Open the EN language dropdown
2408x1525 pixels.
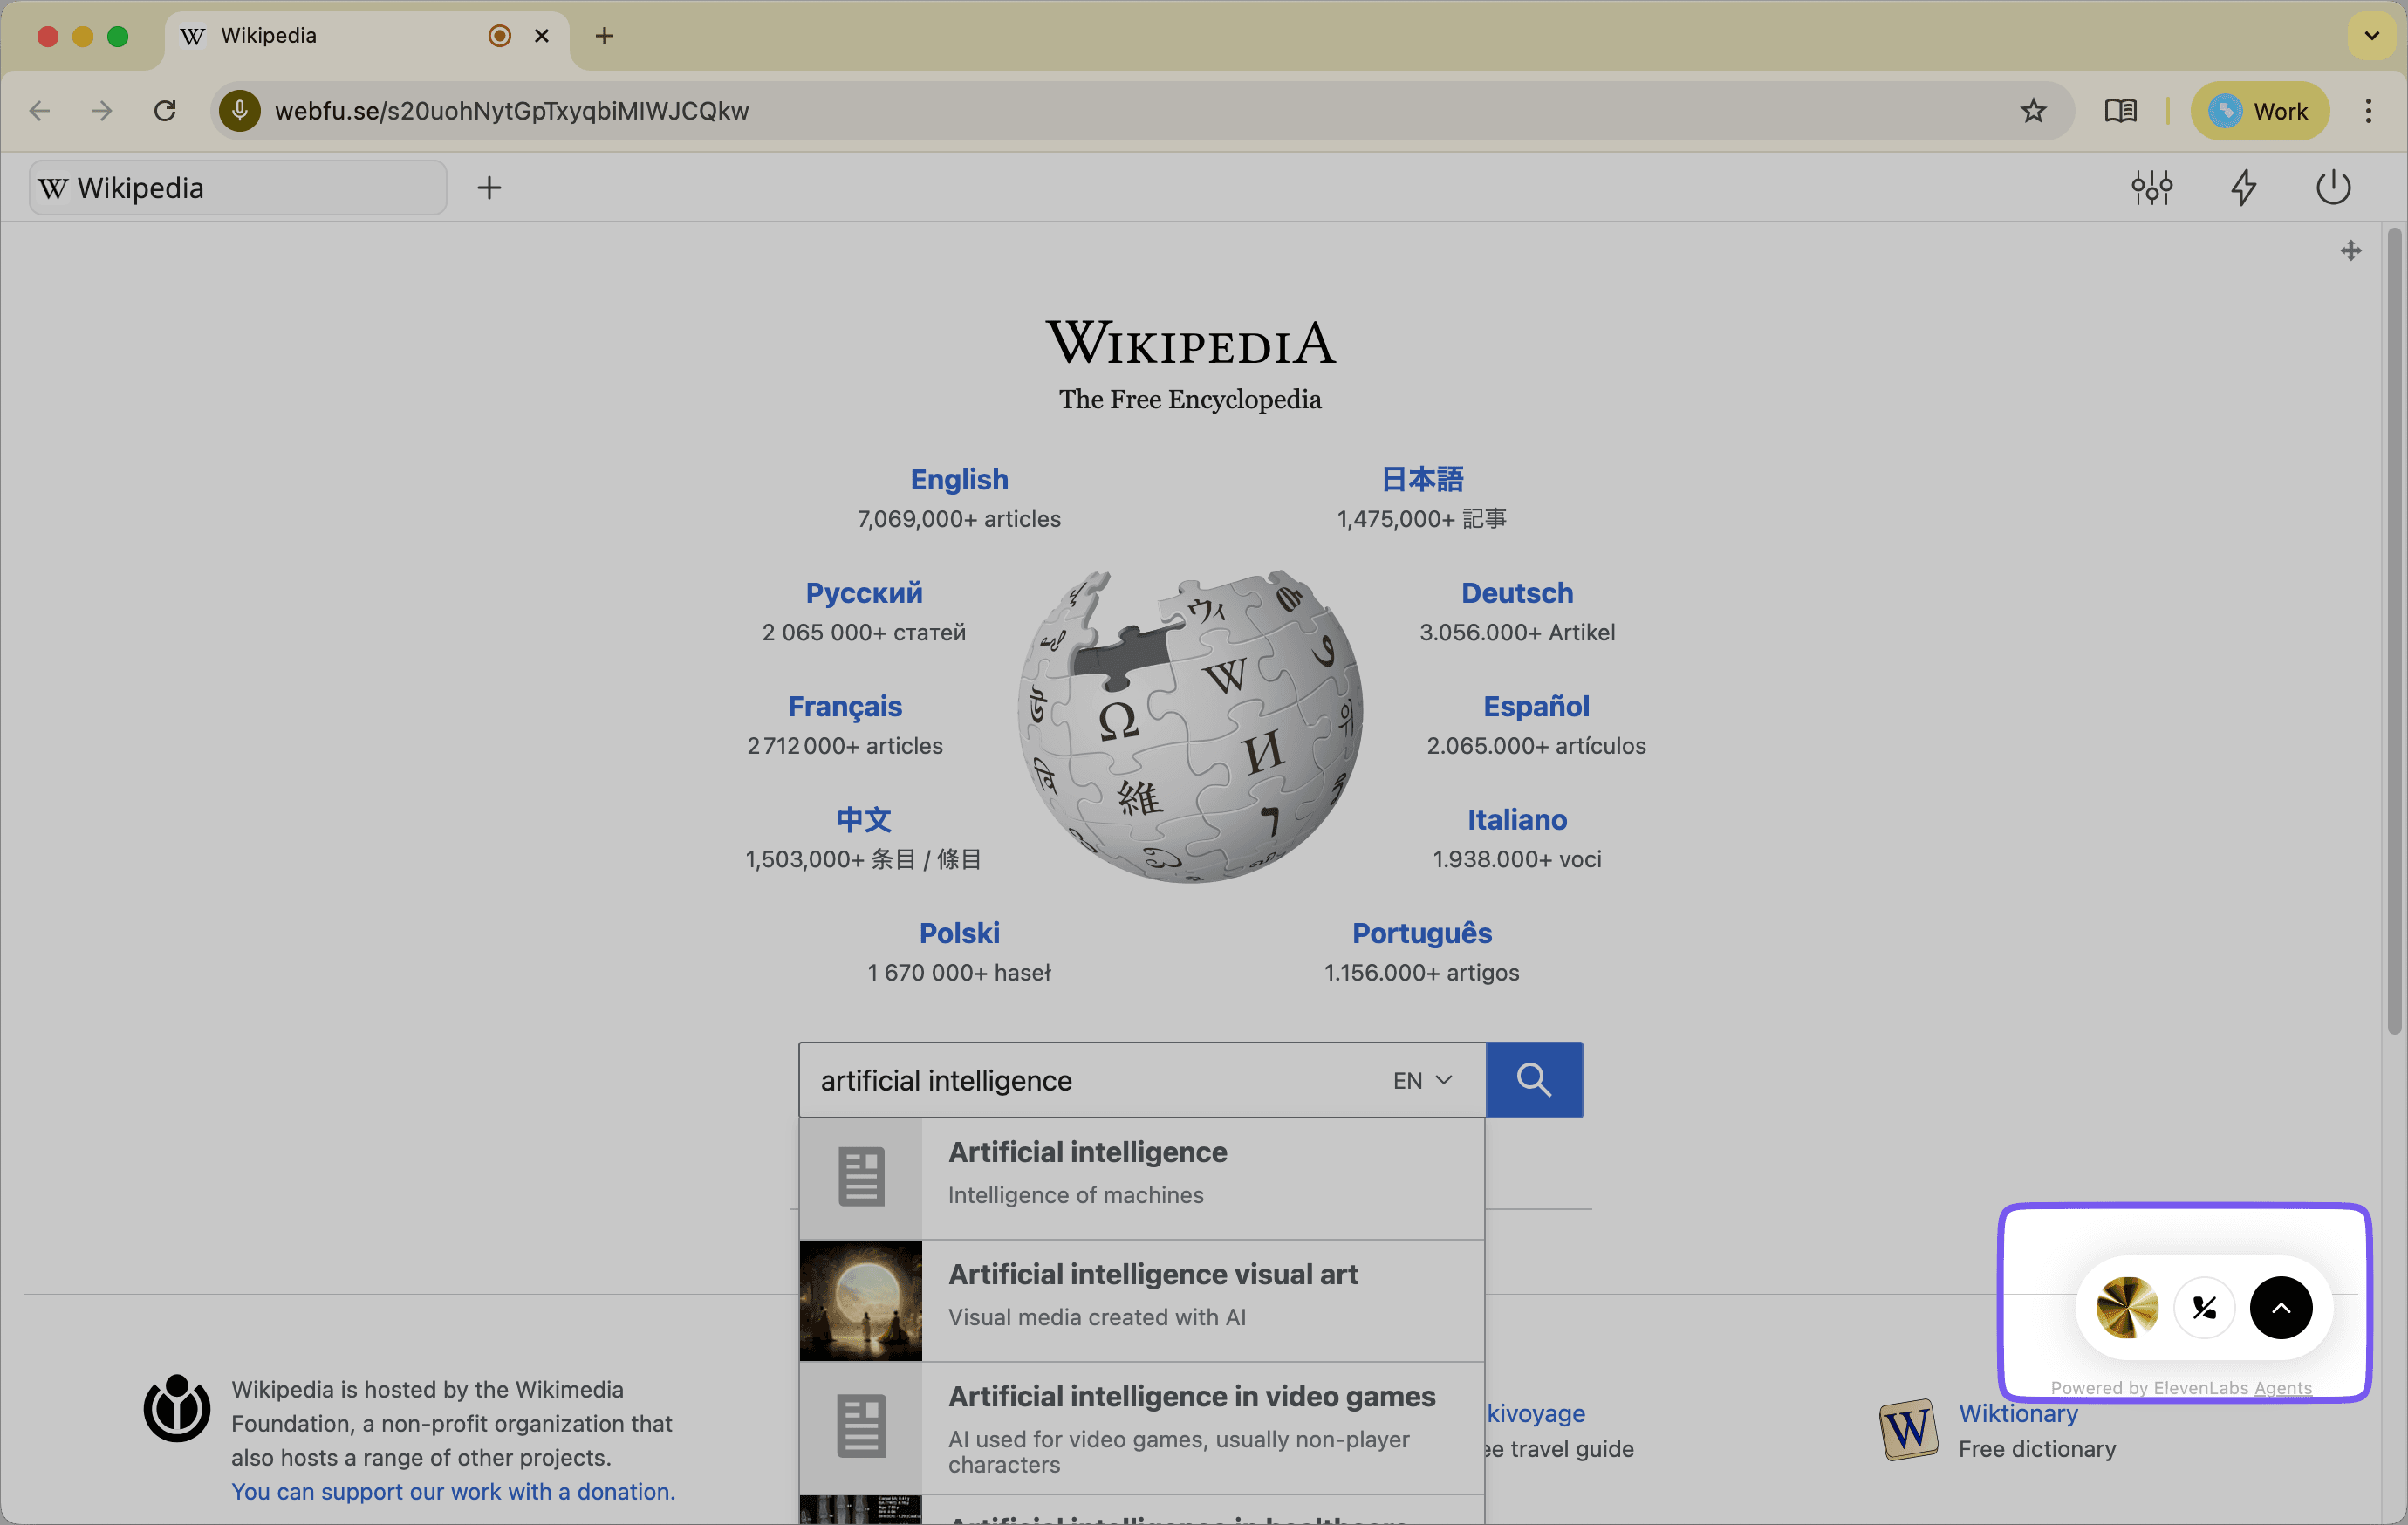pyautogui.click(x=1422, y=1080)
